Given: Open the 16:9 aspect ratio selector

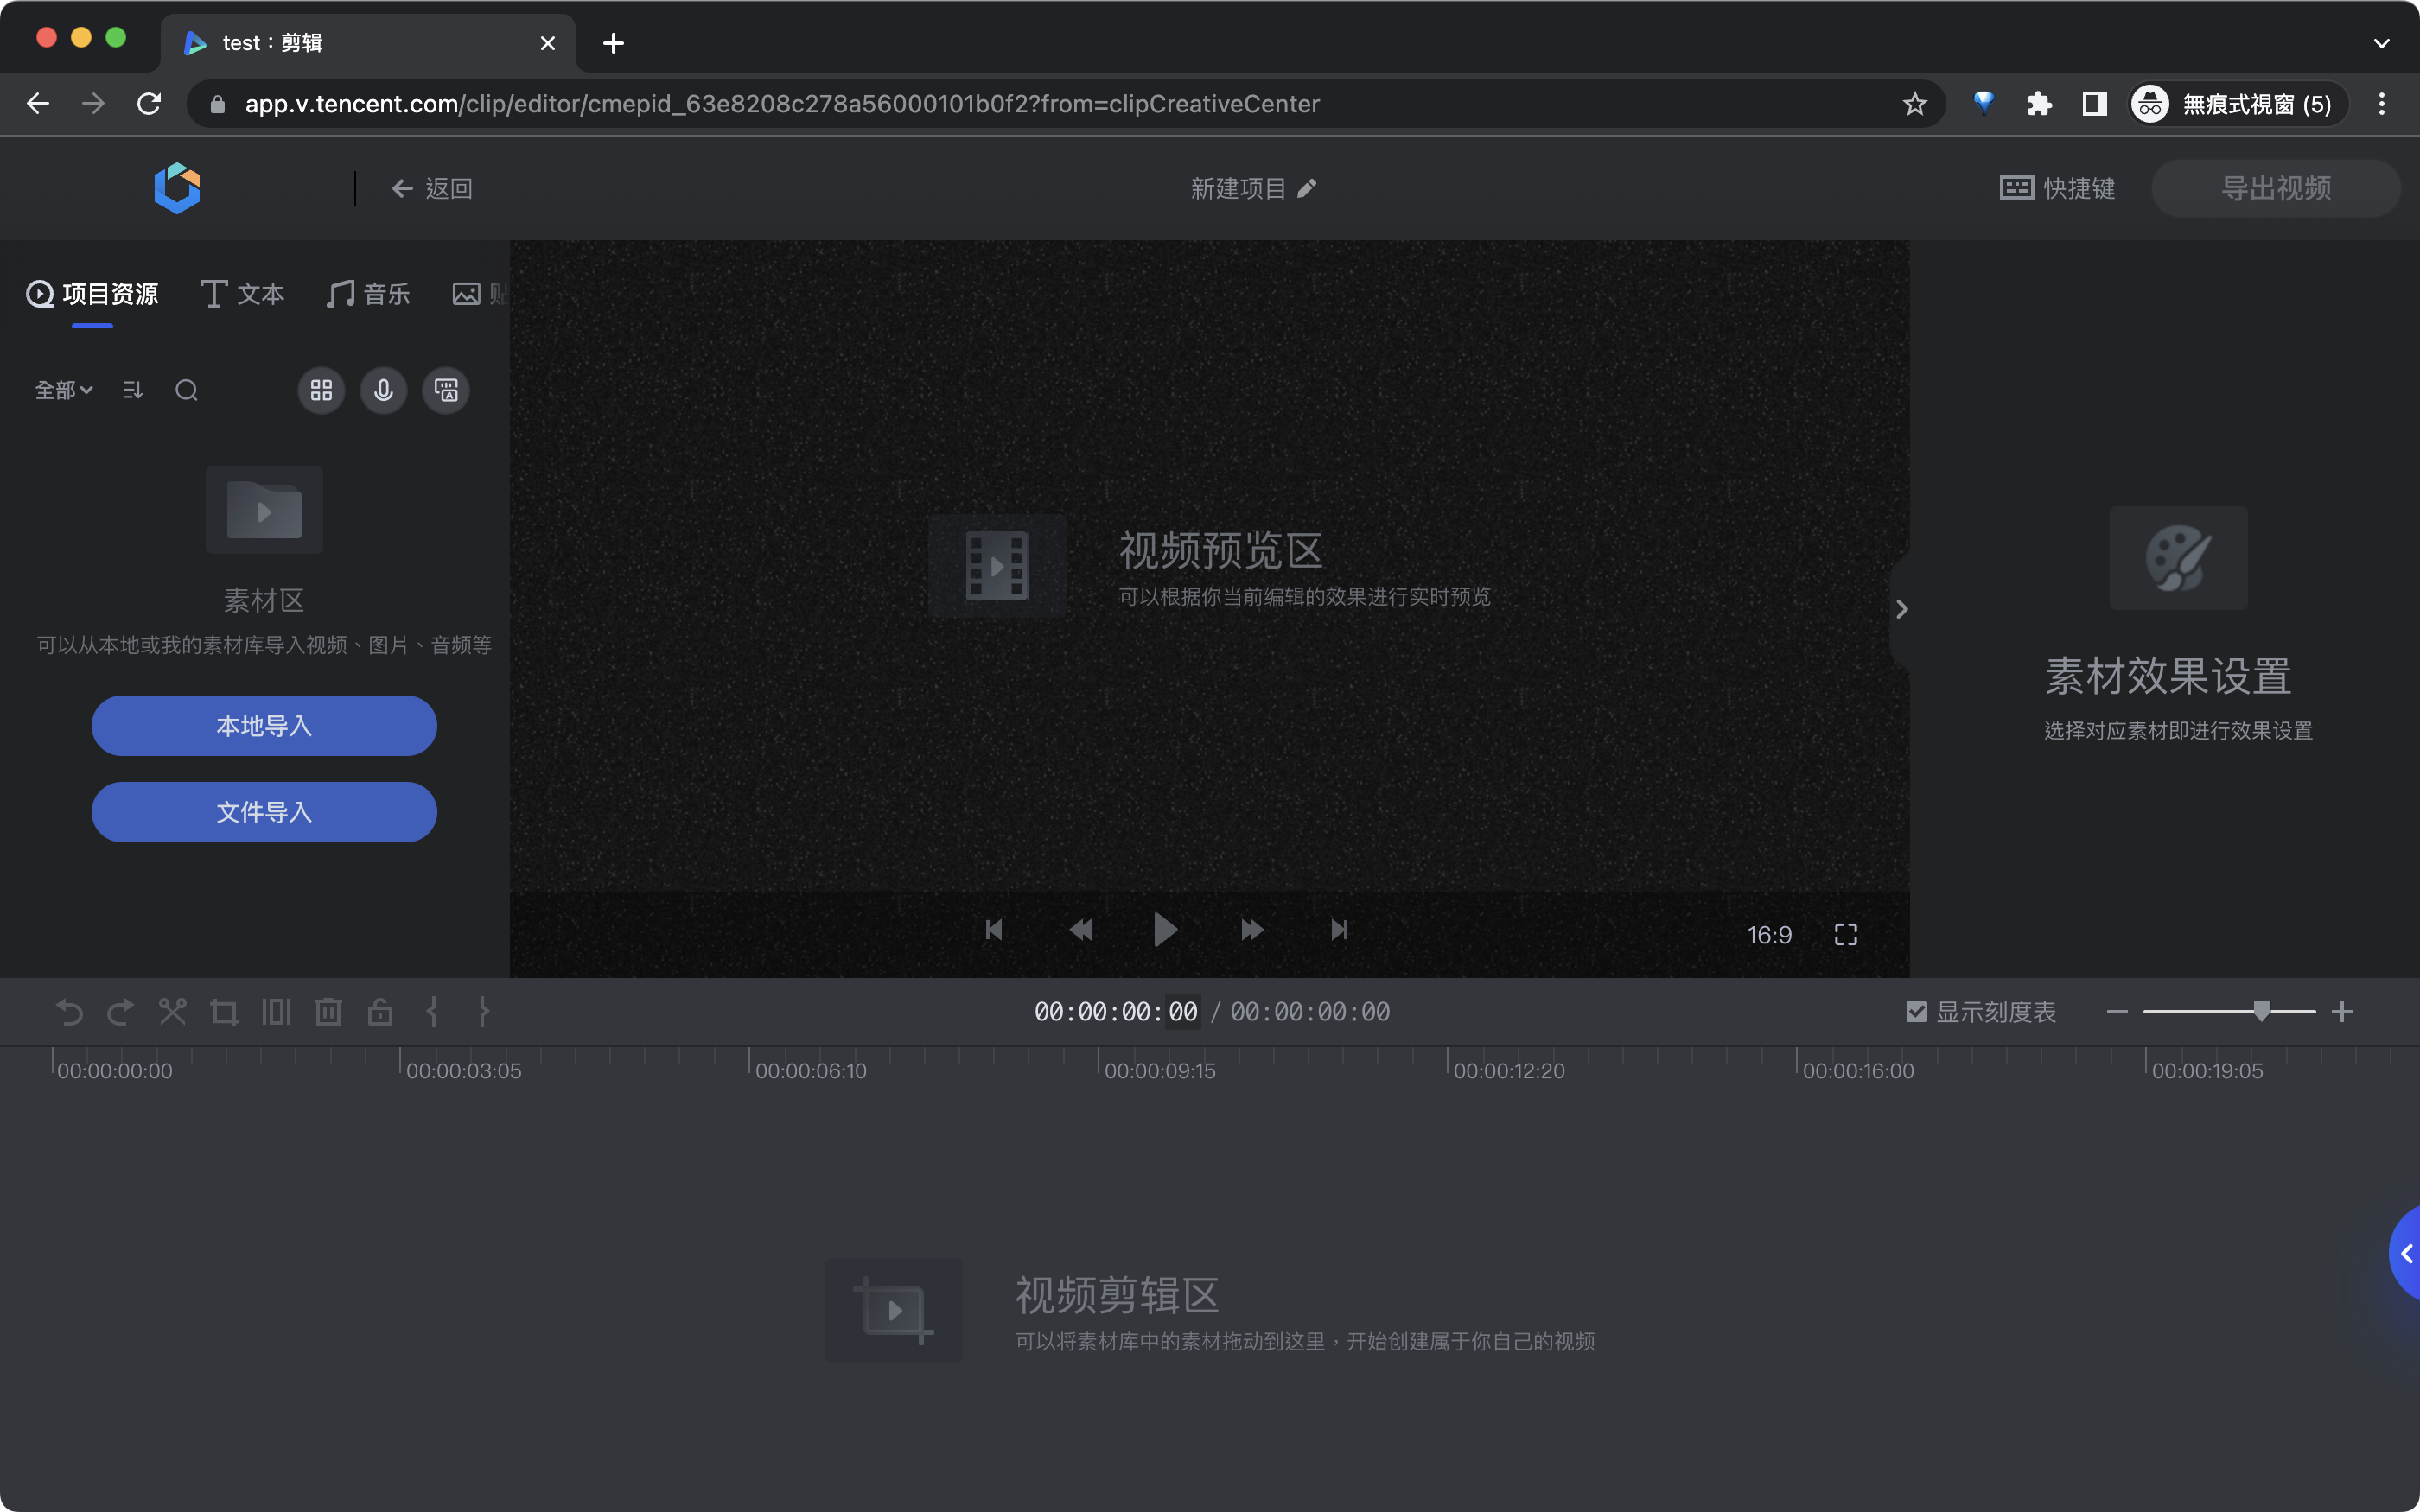Looking at the screenshot, I should (x=1769, y=934).
